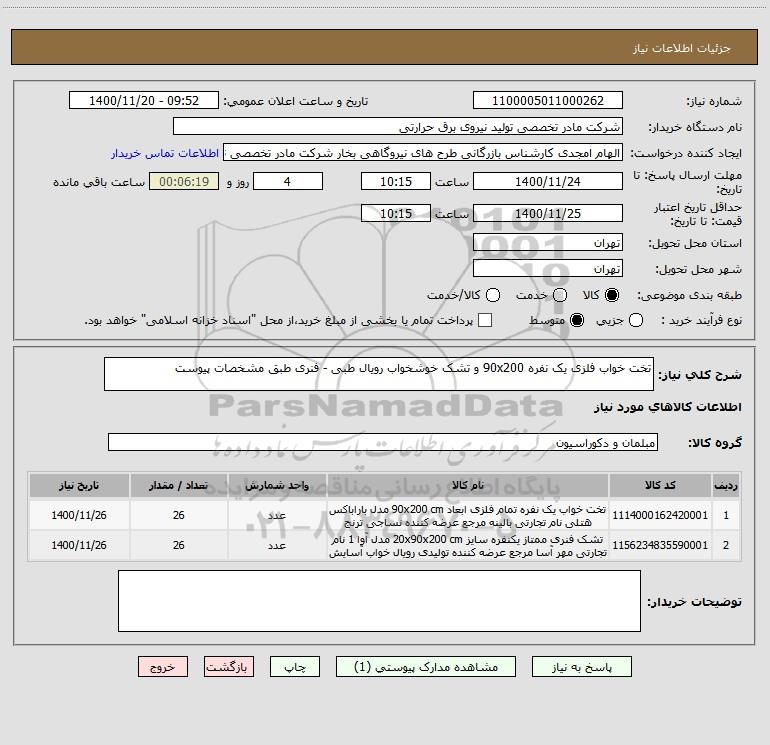The height and width of the screenshot is (745, 770).
Task: Click quantity 26 in row 2
Action: click(178, 545)
